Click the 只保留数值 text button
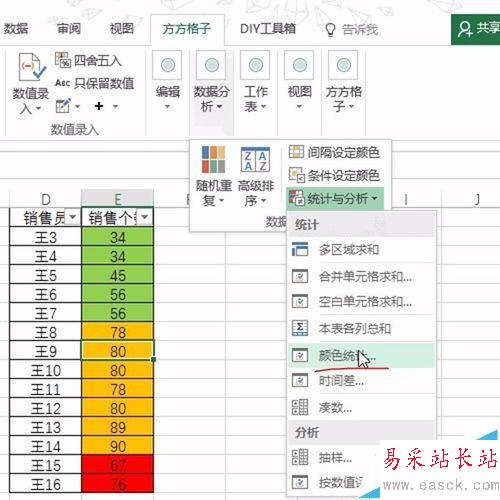The height and width of the screenshot is (500, 500). pyautogui.click(x=104, y=83)
